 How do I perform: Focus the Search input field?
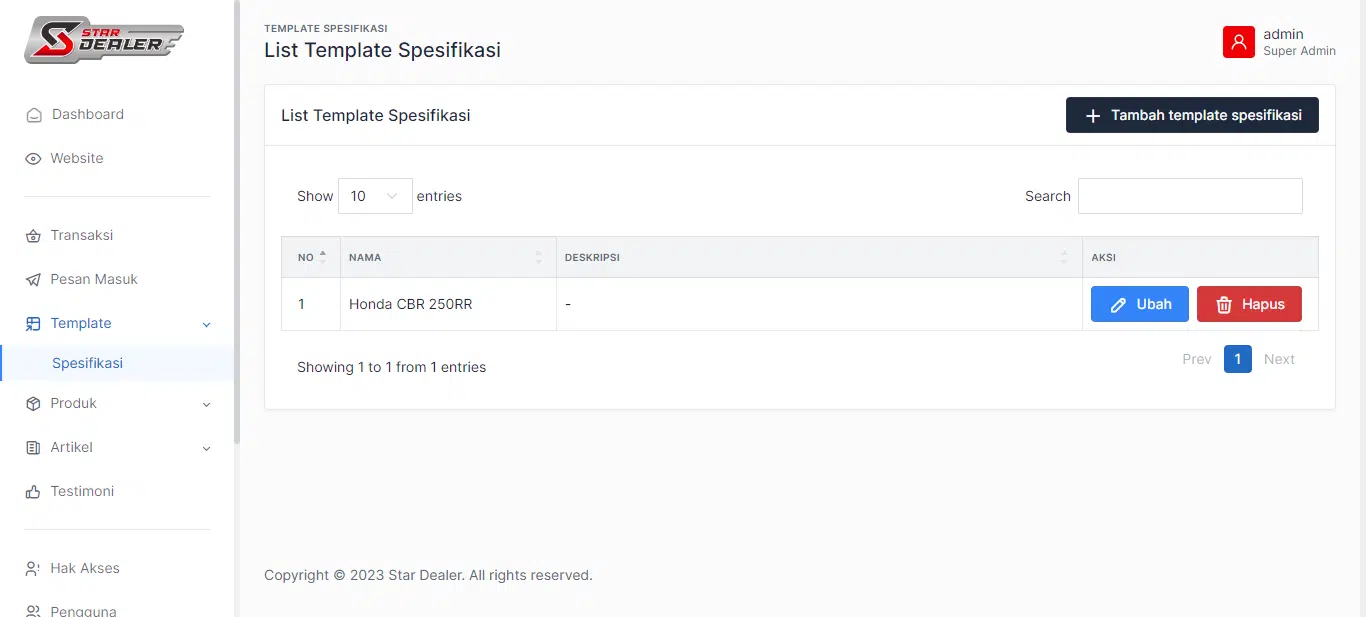[x=1190, y=196]
